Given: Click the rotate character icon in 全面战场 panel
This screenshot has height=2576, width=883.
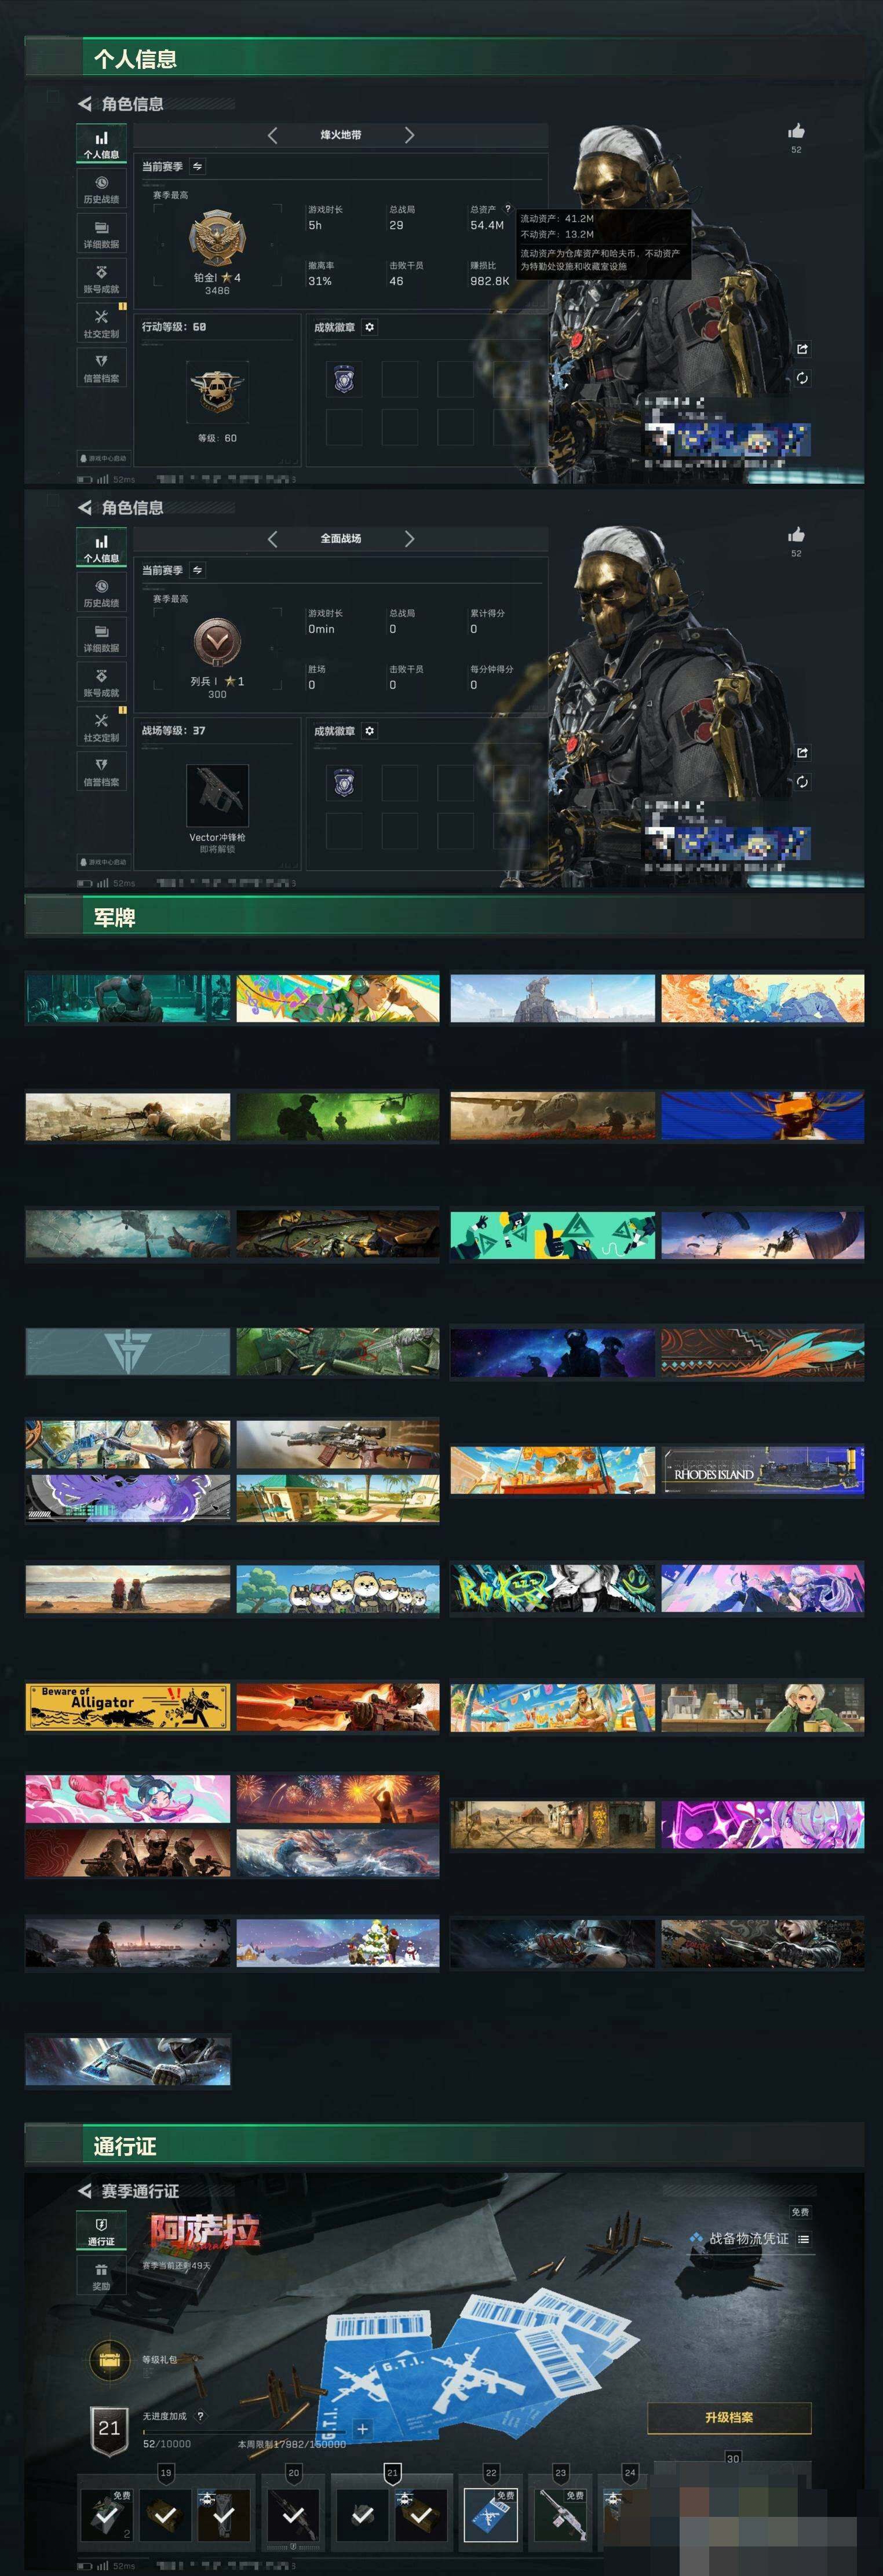Looking at the screenshot, I should [802, 782].
